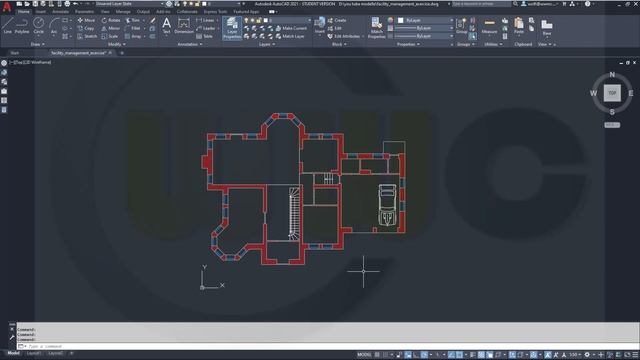Click the Leader button
The width and height of the screenshot is (640, 360).
tap(206, 28)
